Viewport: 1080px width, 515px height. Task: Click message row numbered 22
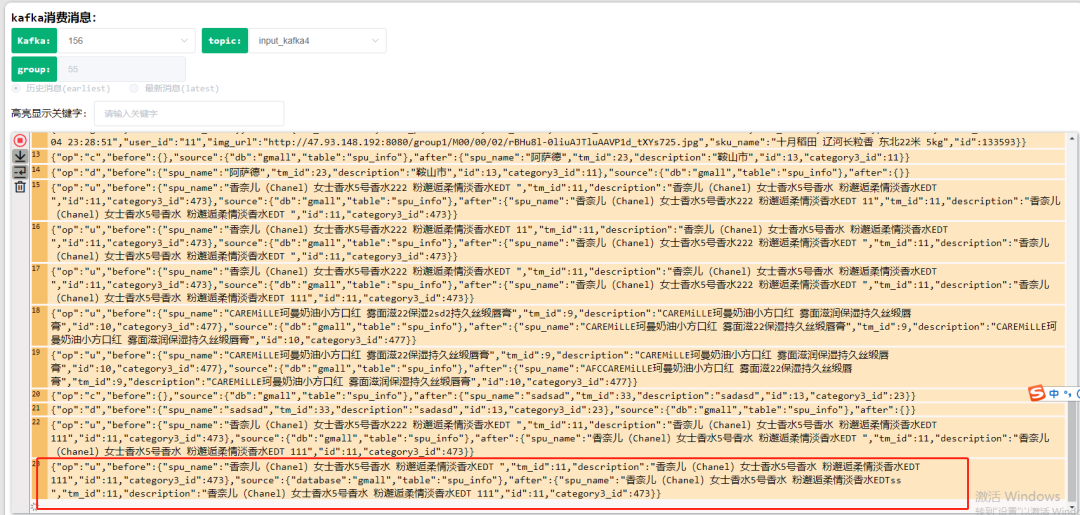548,437
